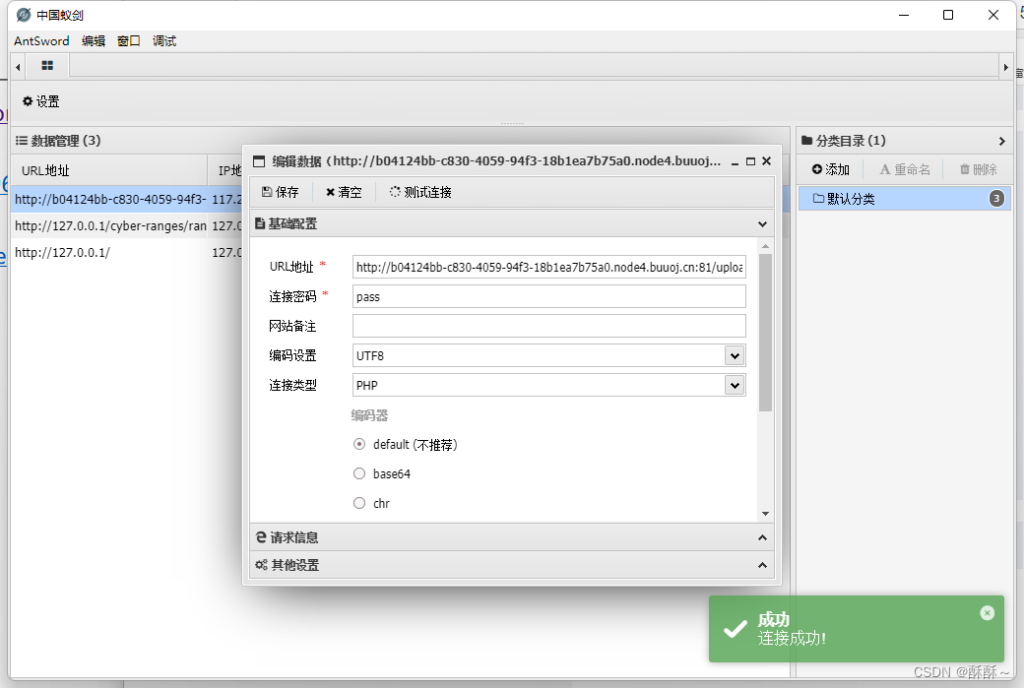1024x688 pixels.
Task: Click 重命名 rename category button
Action: [905, 170]
